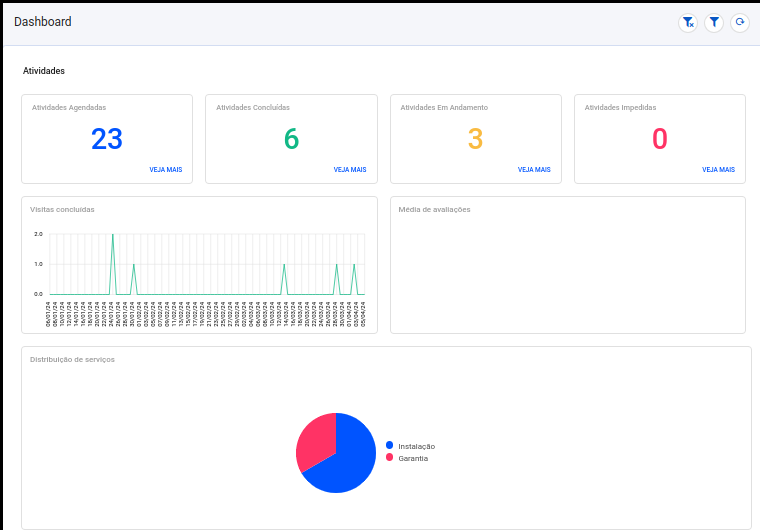Open VEJA MAIS for Atividades Impedidas

click(718, 170)
